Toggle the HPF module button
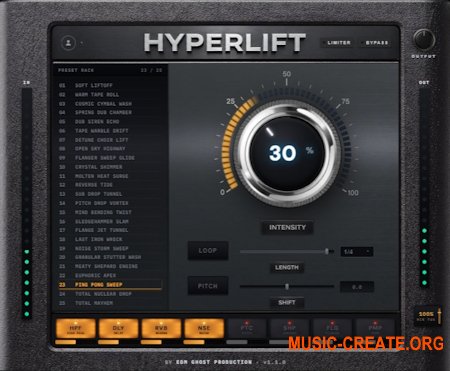The width and height of the screenshot is (450, 371). (76, 328)
